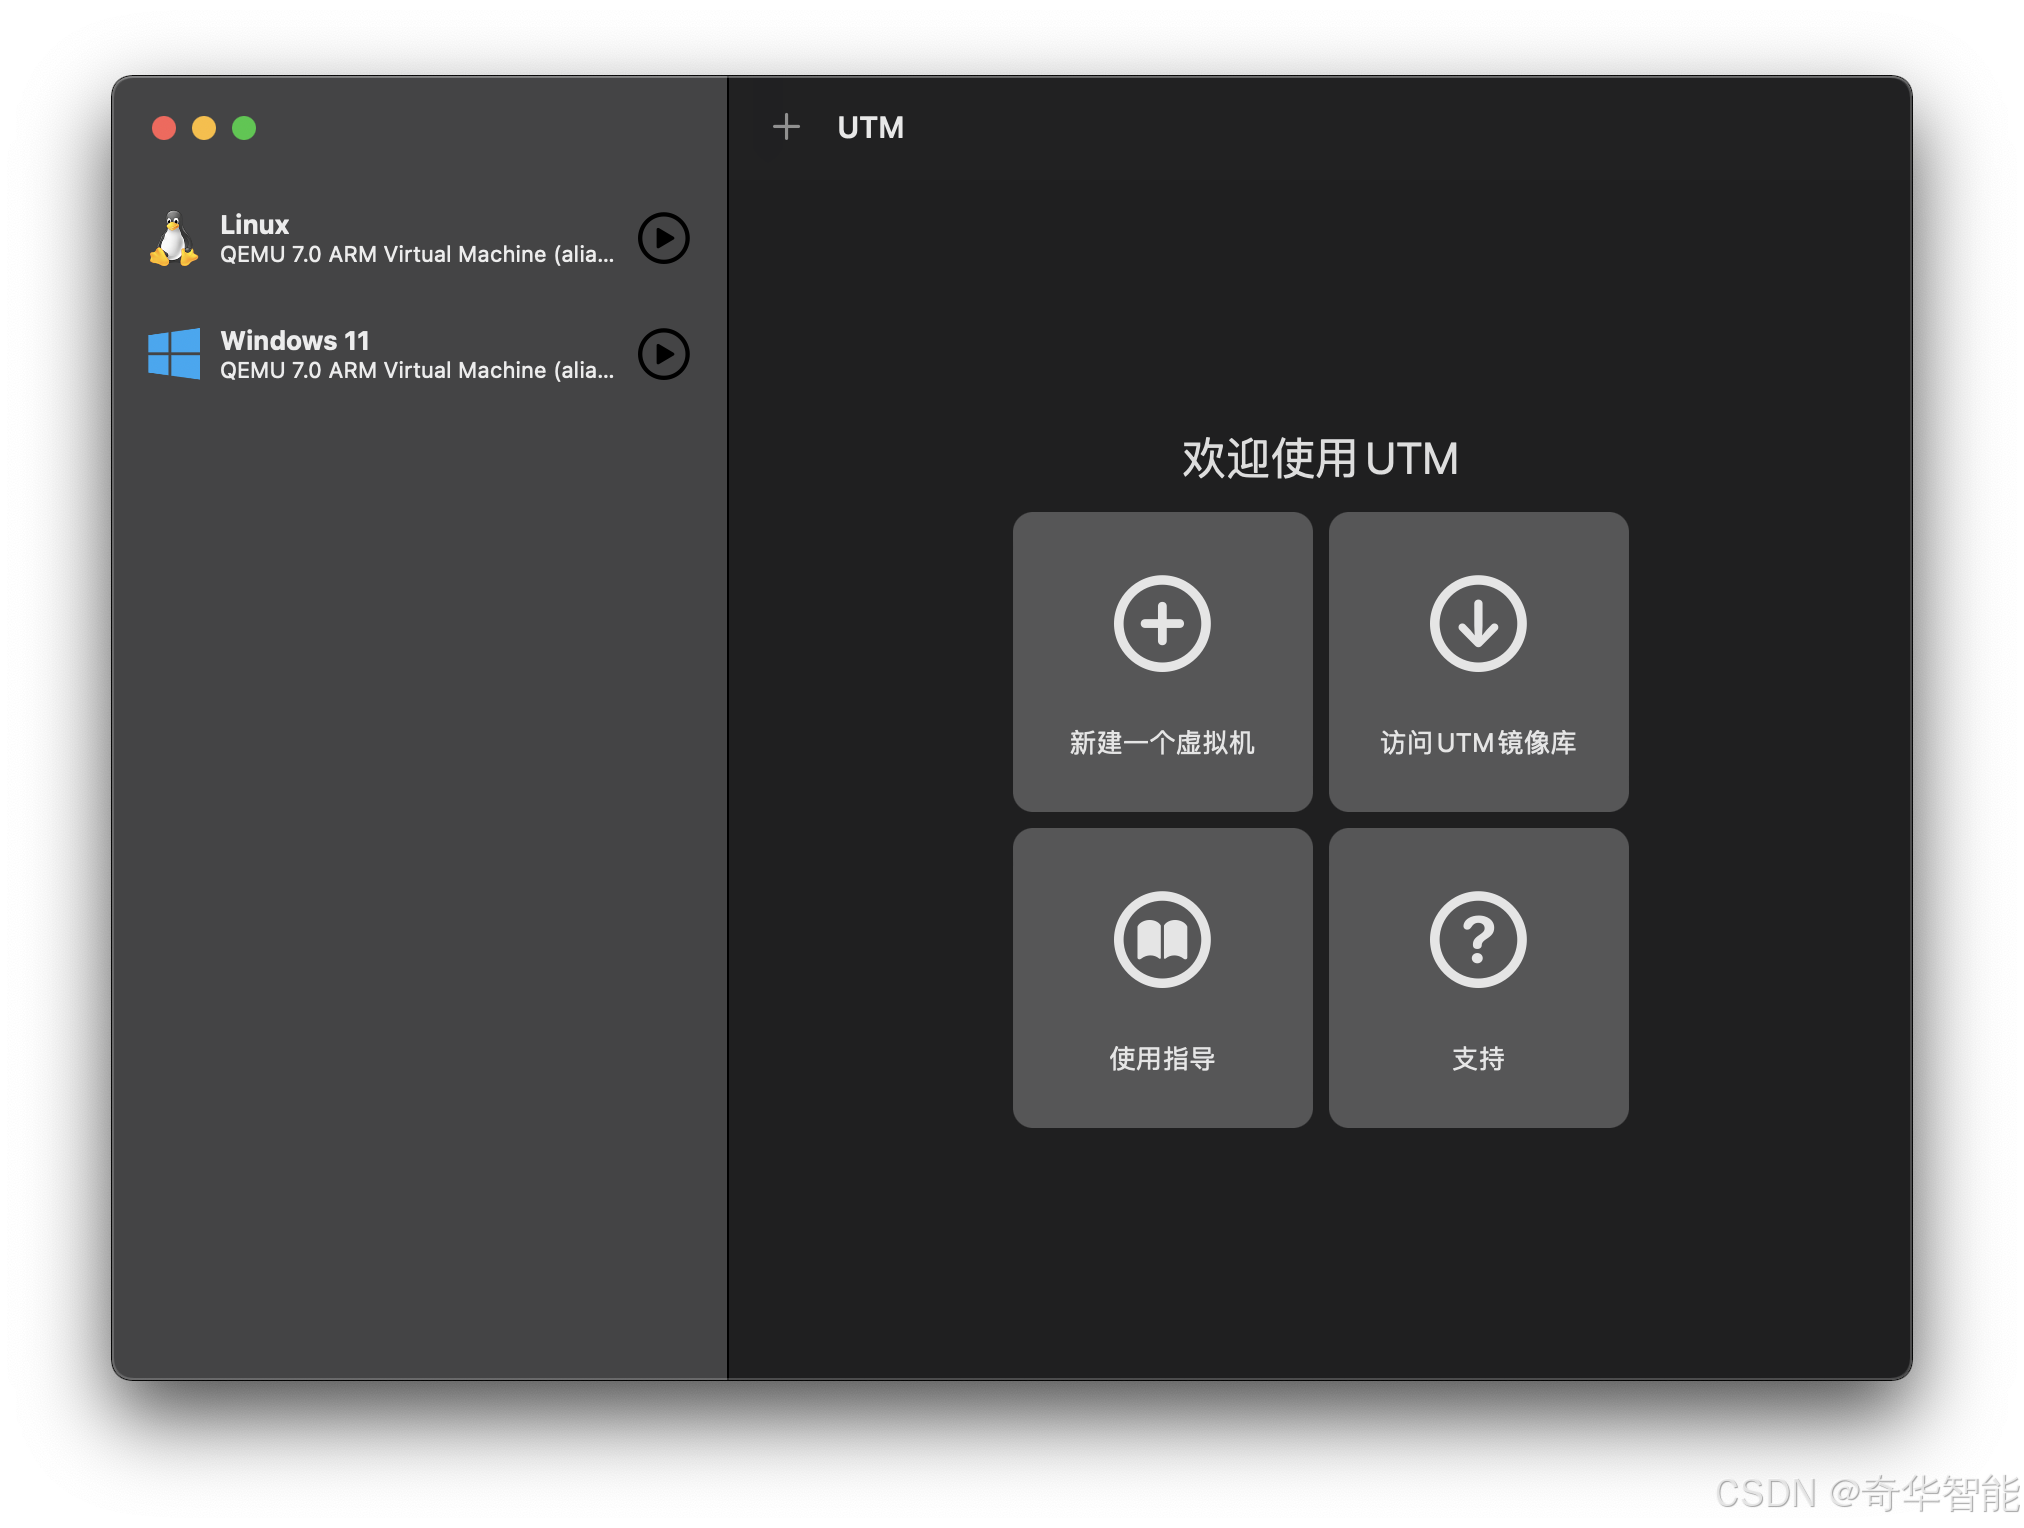Start the Windows 11 virtual machine
This screenshot has width=2024, height=1528.
(x=664, y=354)
